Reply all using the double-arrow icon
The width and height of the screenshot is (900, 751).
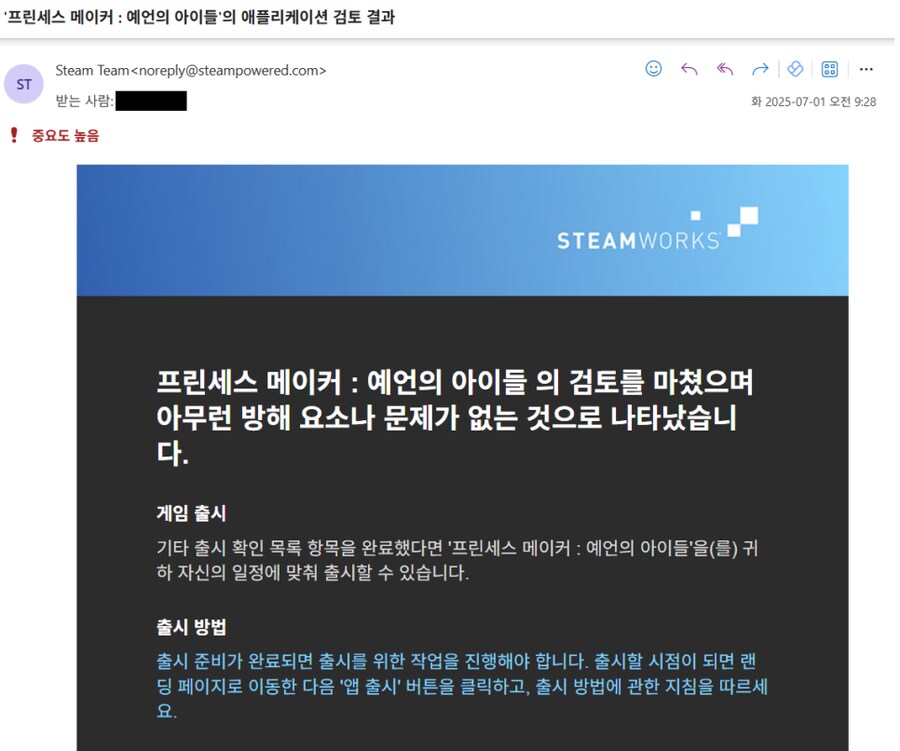[x=725, y=69]
